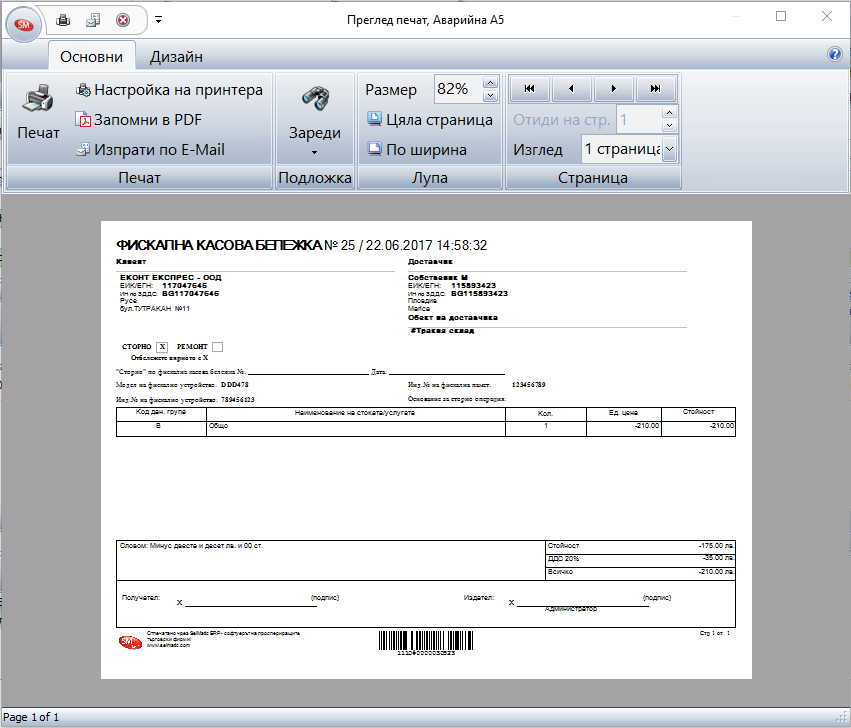Click the page number up arrow

point(670,113)
